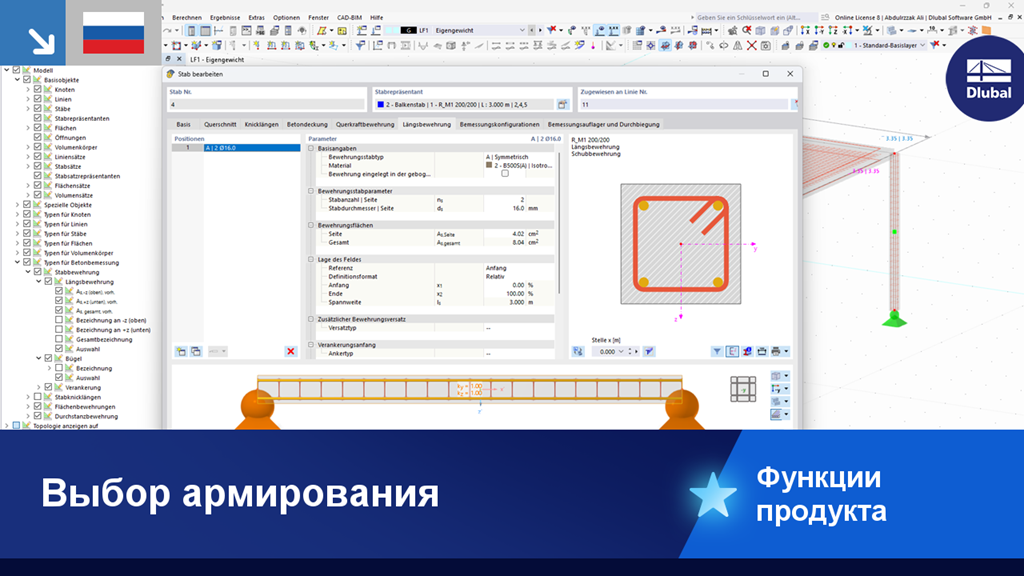Image resolution: width=1024 pixels, height=576 pixels.
Task: Toggle Durchstanzbewehrung checkbox
Action: [38, 416]
